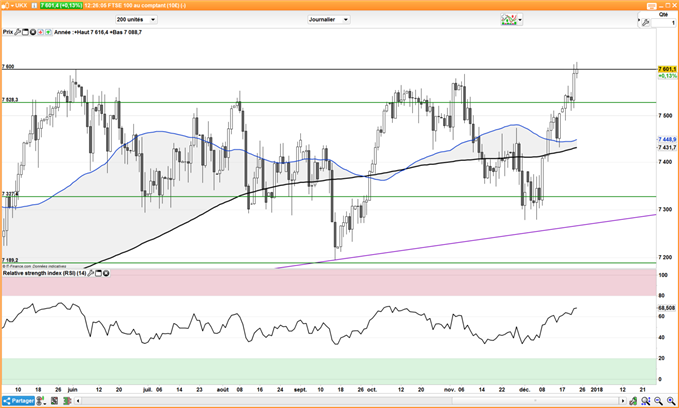Click the blue 7 448,9 moving average value

(667, 139)
